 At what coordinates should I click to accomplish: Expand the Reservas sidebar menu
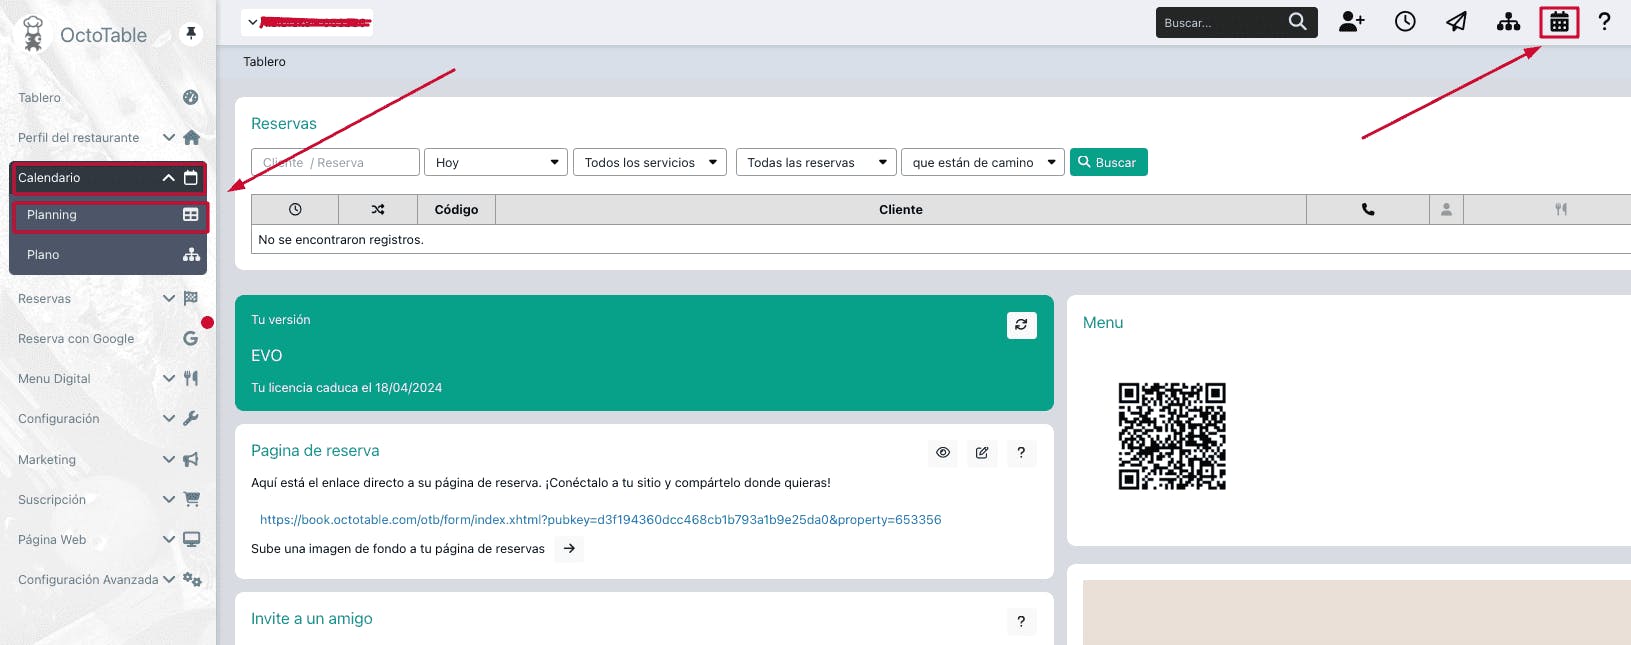click(168, 298)
